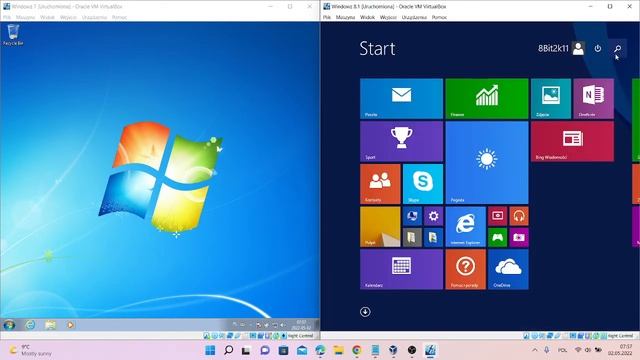The width and height of the screenshot is (640, 360).
Task: Launch Google Chrome from host taskbar
Action: pyautogui.click(x=357, y=350)
